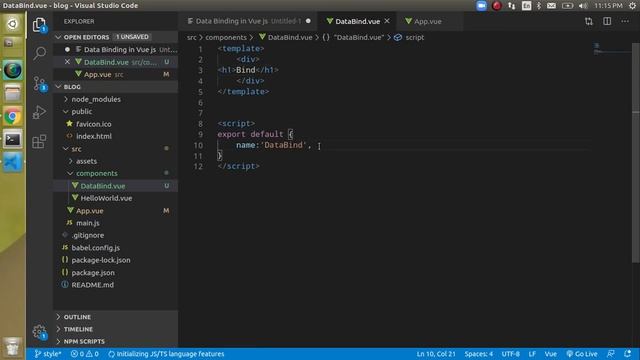Open the Search view in activity bar
This screenshot has height=360, width=640.
pyautogui.click(x=39, y=53)
